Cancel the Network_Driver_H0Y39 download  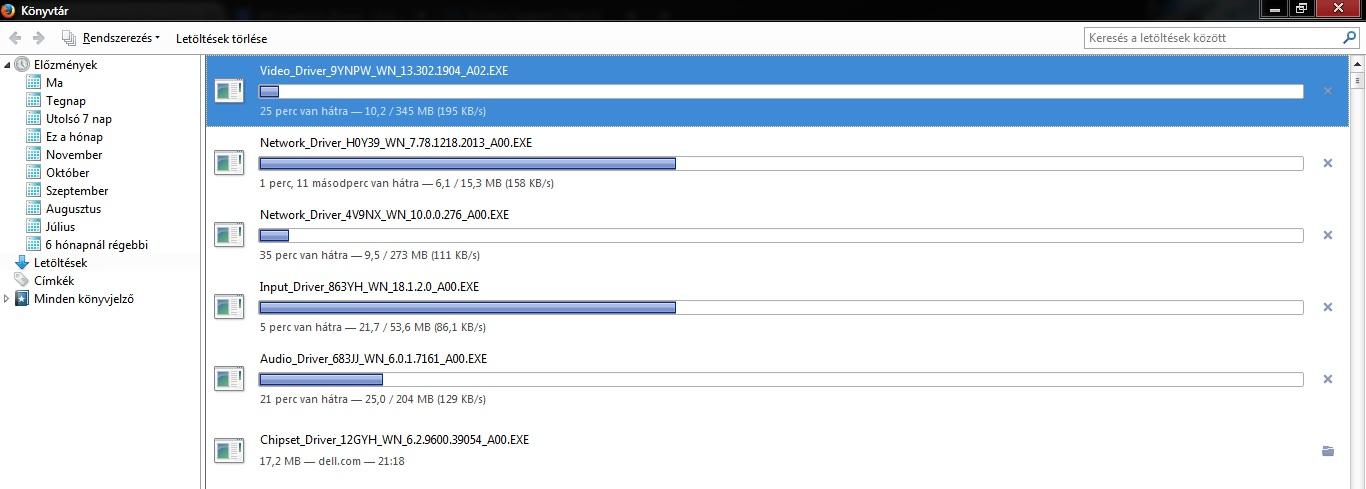pyautogui.click(x=1328, y=163)
